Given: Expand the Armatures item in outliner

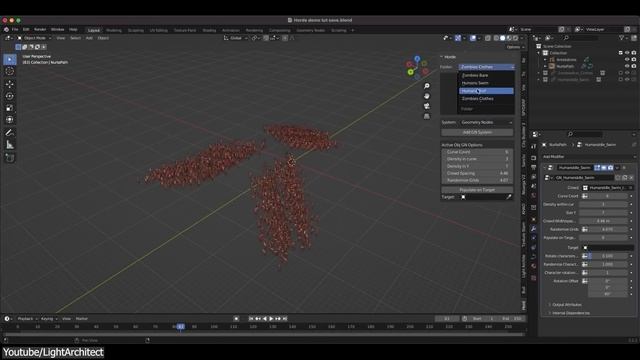Looking at the screenshot, I should [x=545, y=60].
